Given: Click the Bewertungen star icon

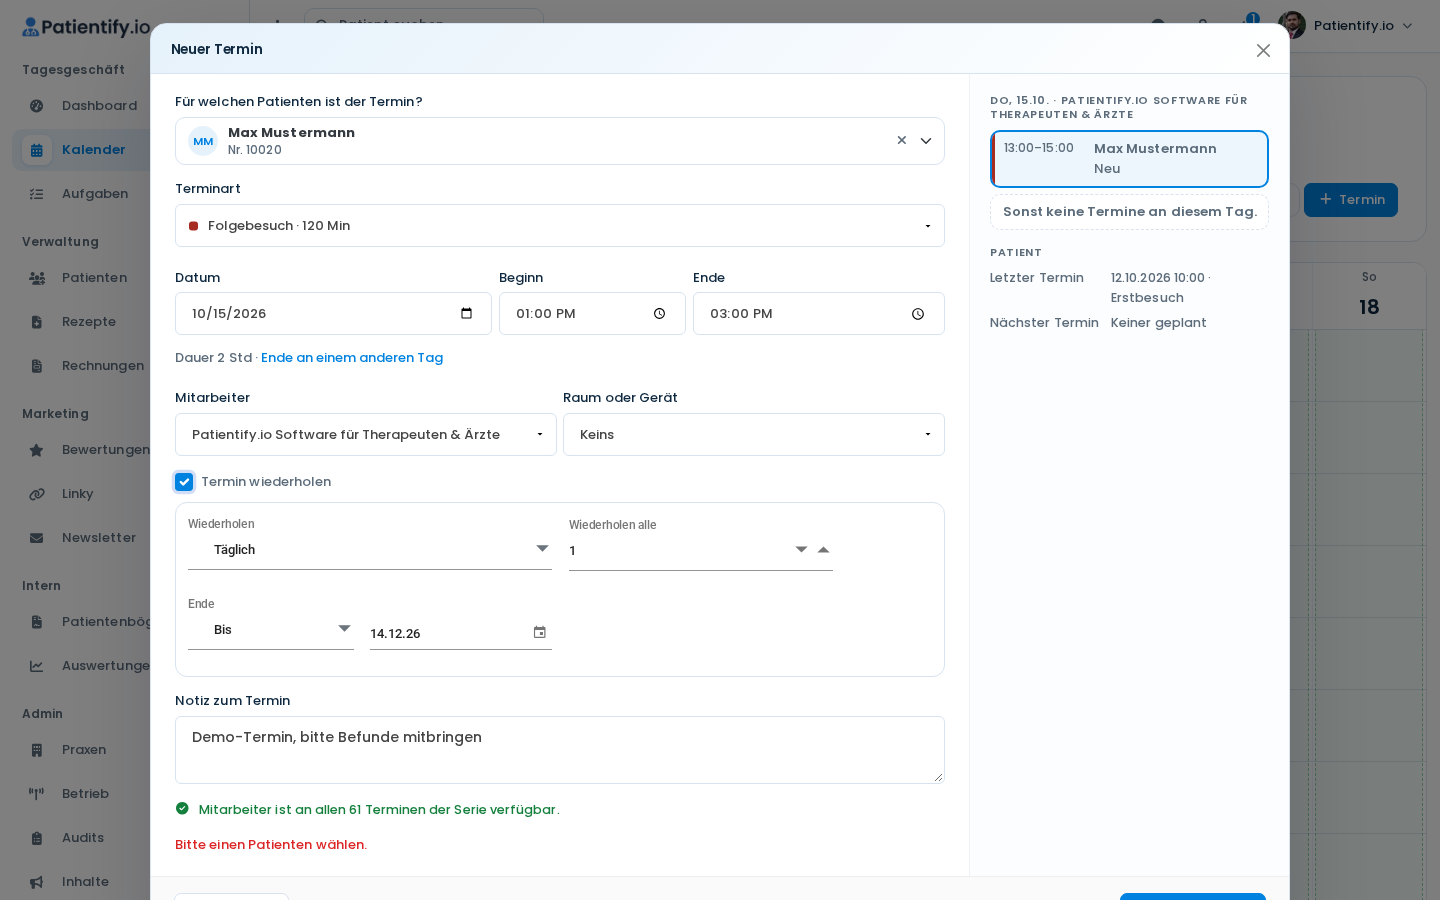Looking at the screenshot, I should (37, 450).
